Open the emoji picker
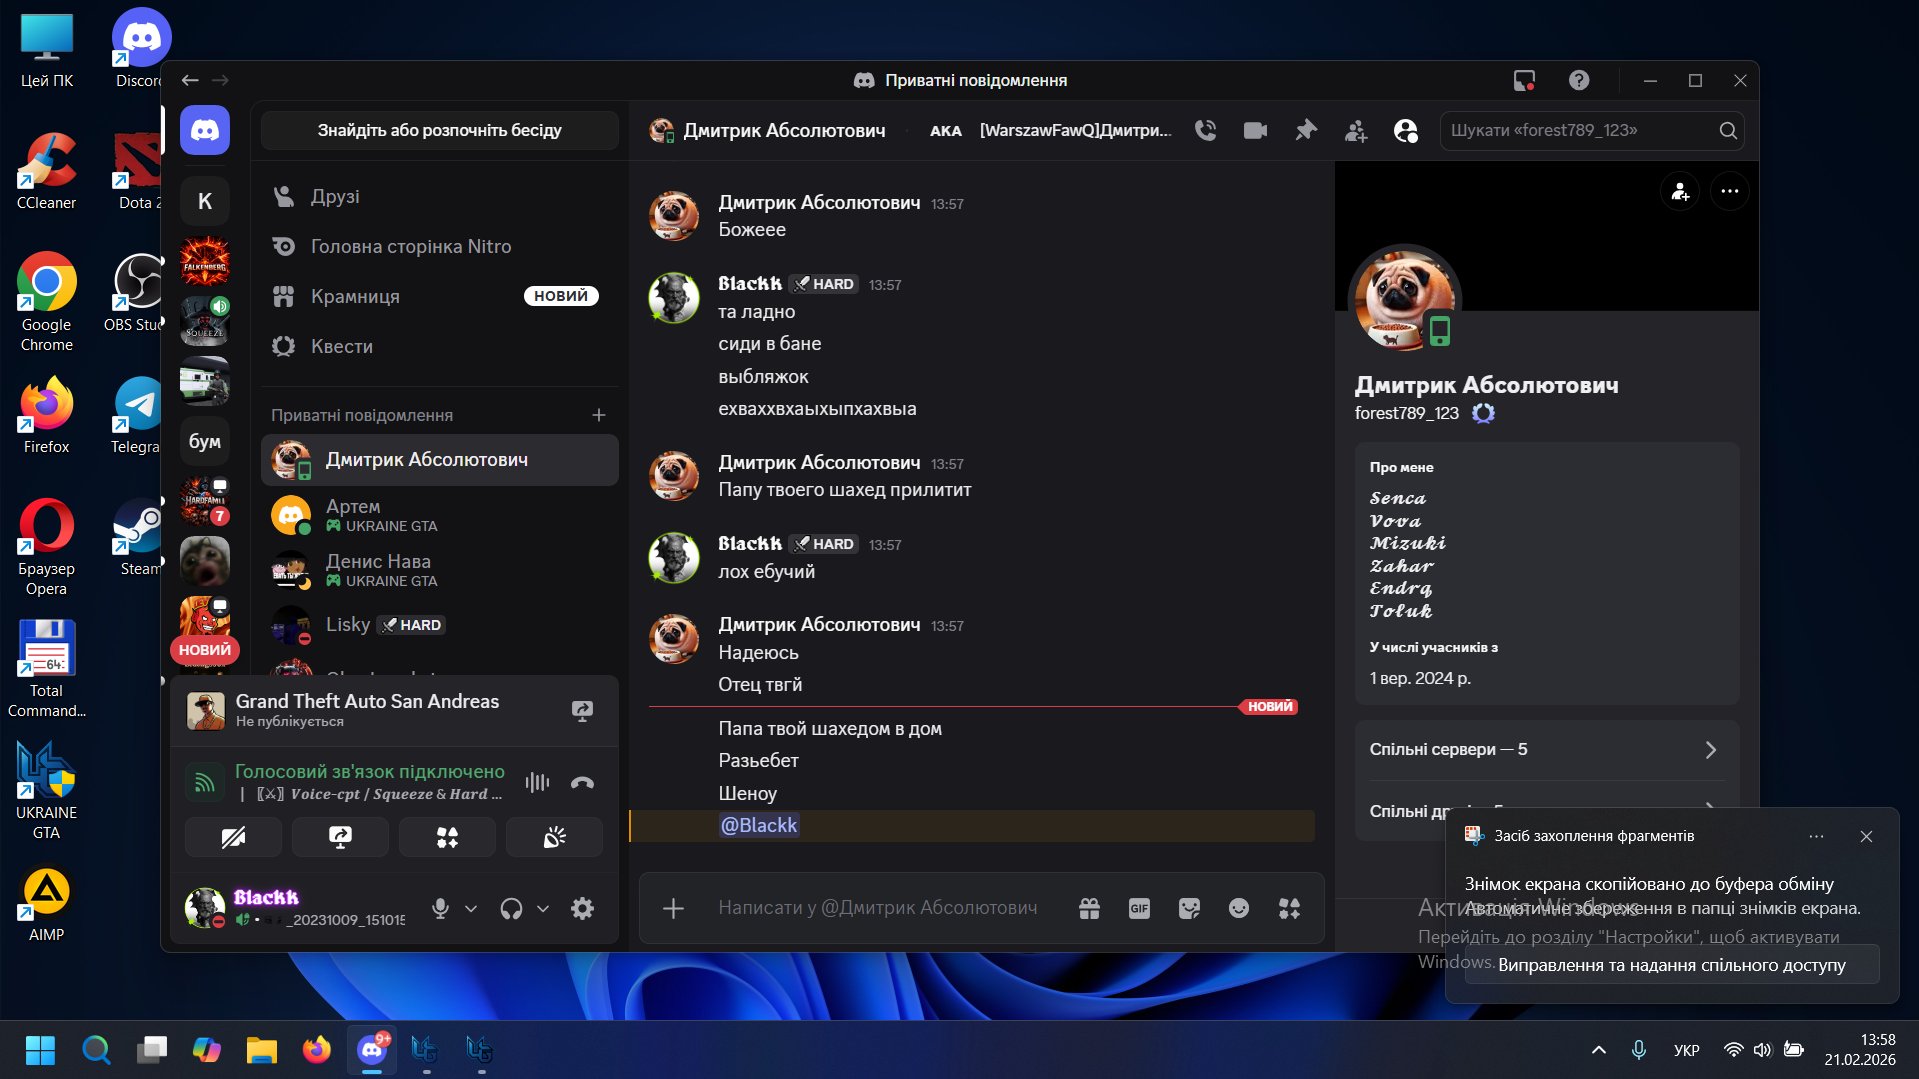 pyautogui.click(x=1239, y=908)
